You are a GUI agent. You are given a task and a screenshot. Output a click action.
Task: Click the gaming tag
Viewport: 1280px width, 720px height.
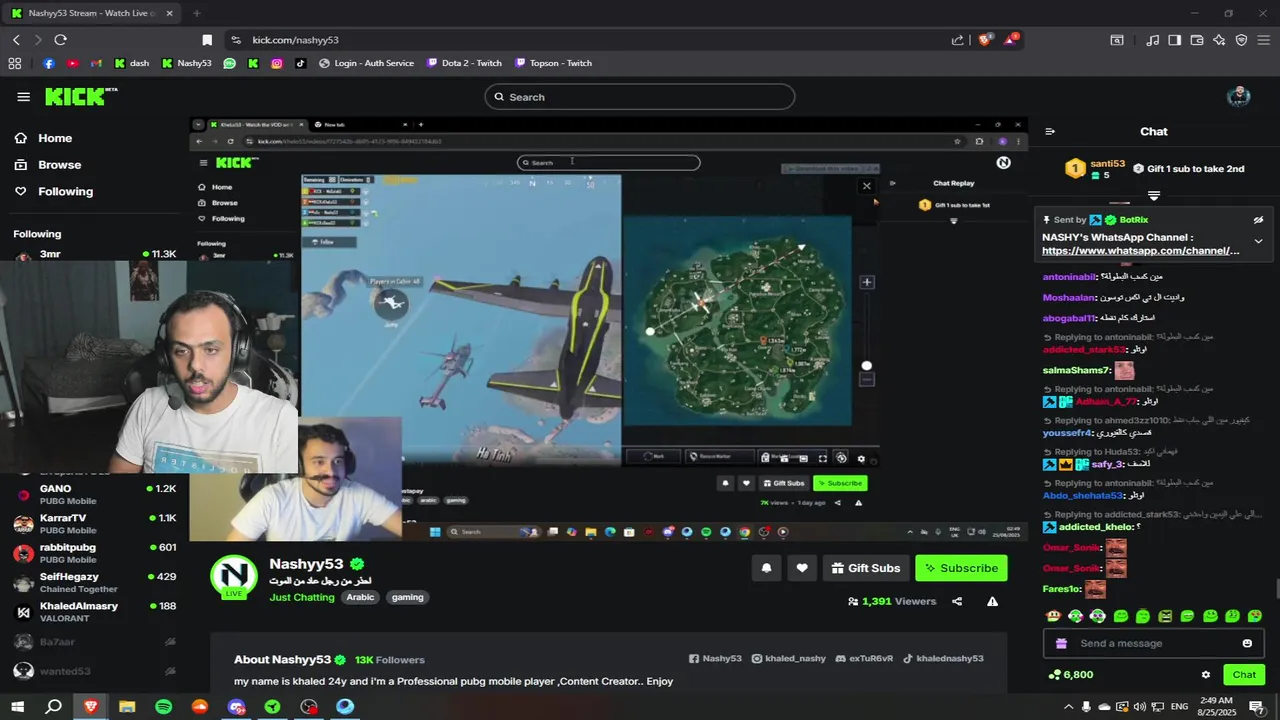pyautogui.click(x=407, y=597)
